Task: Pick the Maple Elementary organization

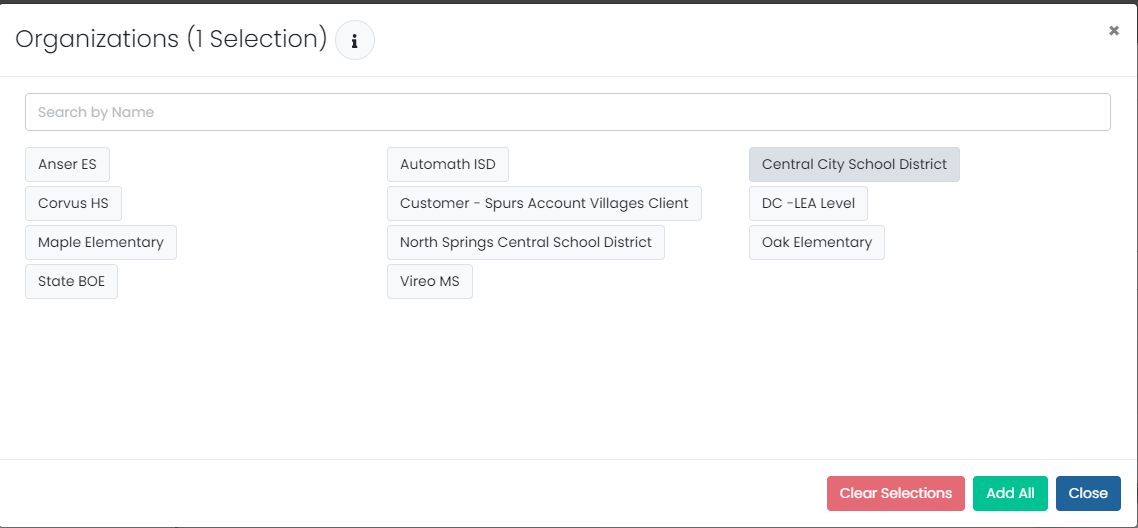Action: (x=101, y=242)
